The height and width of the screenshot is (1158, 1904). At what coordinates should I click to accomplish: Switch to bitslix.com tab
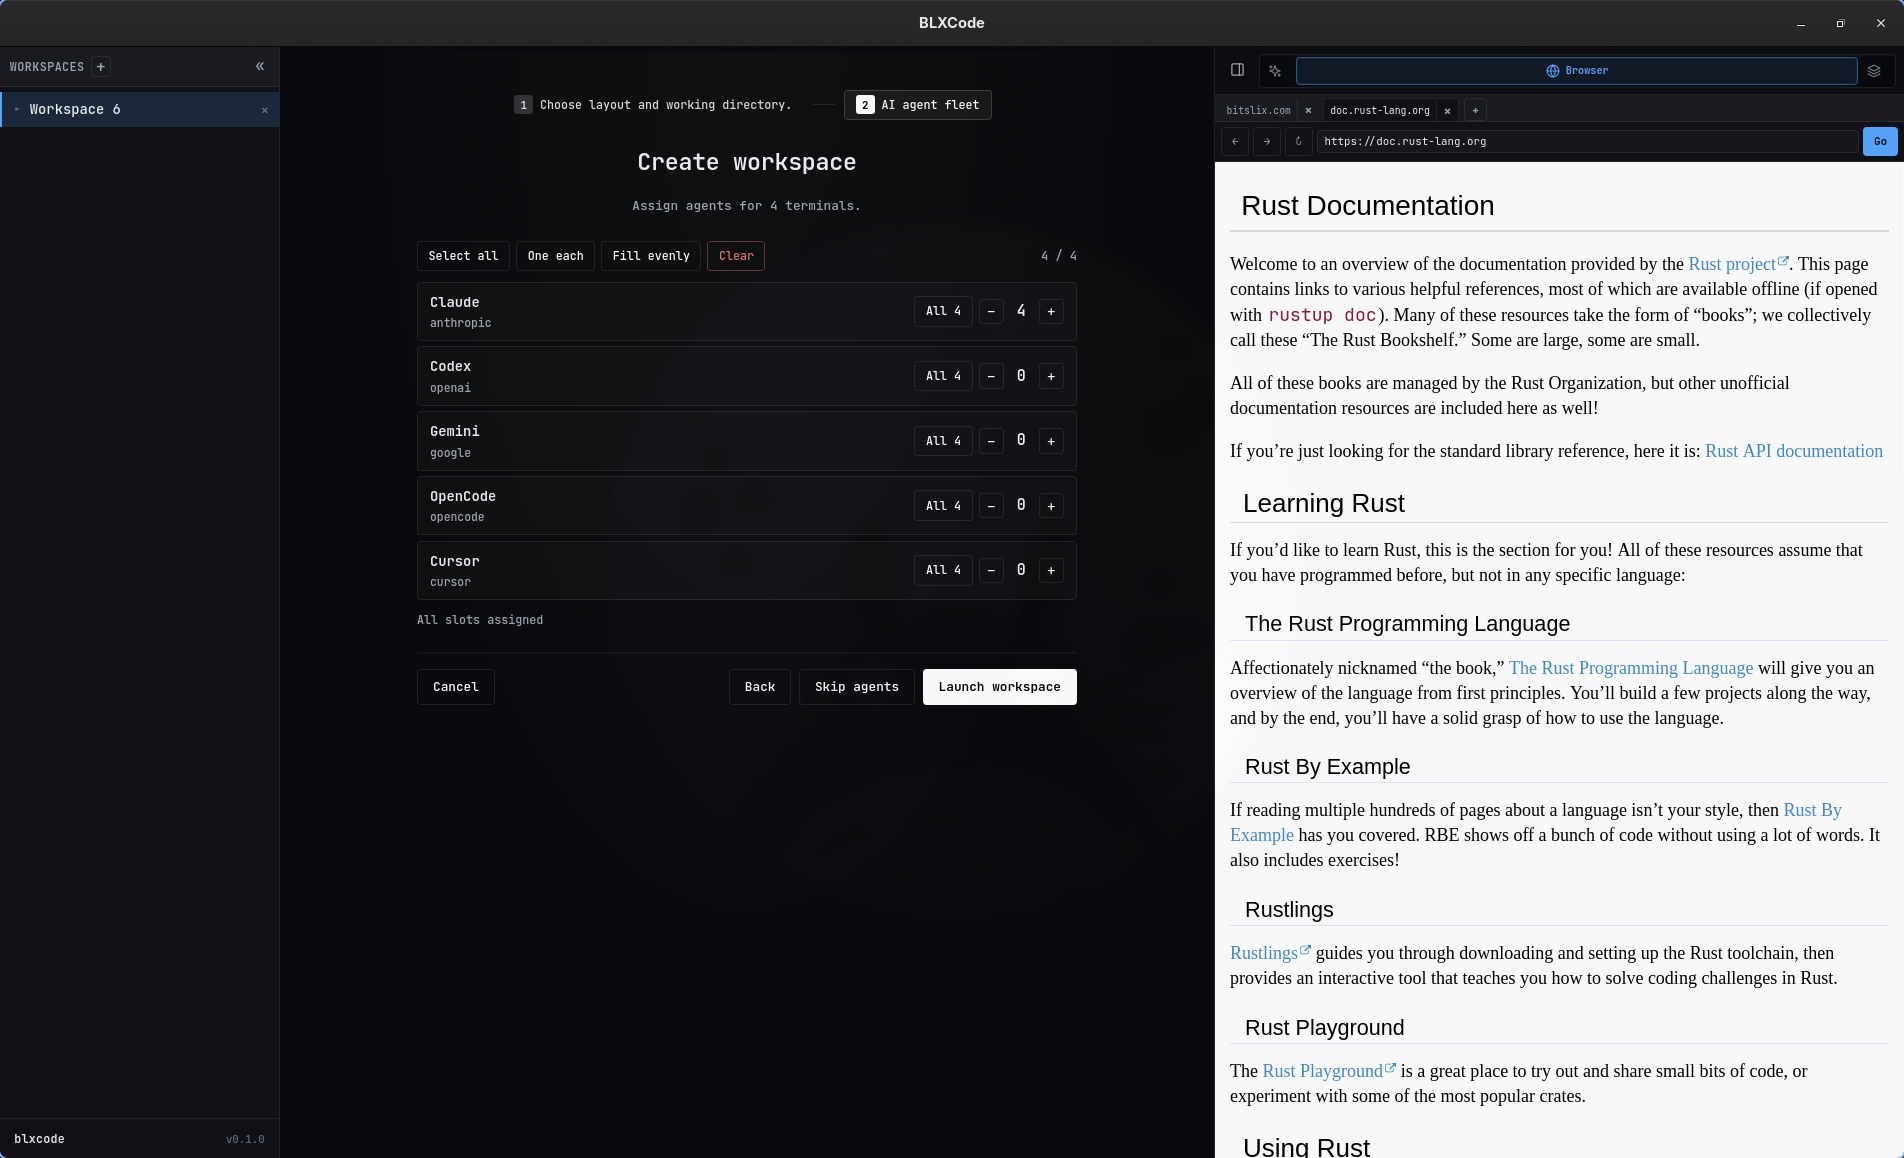(1258, 111)
